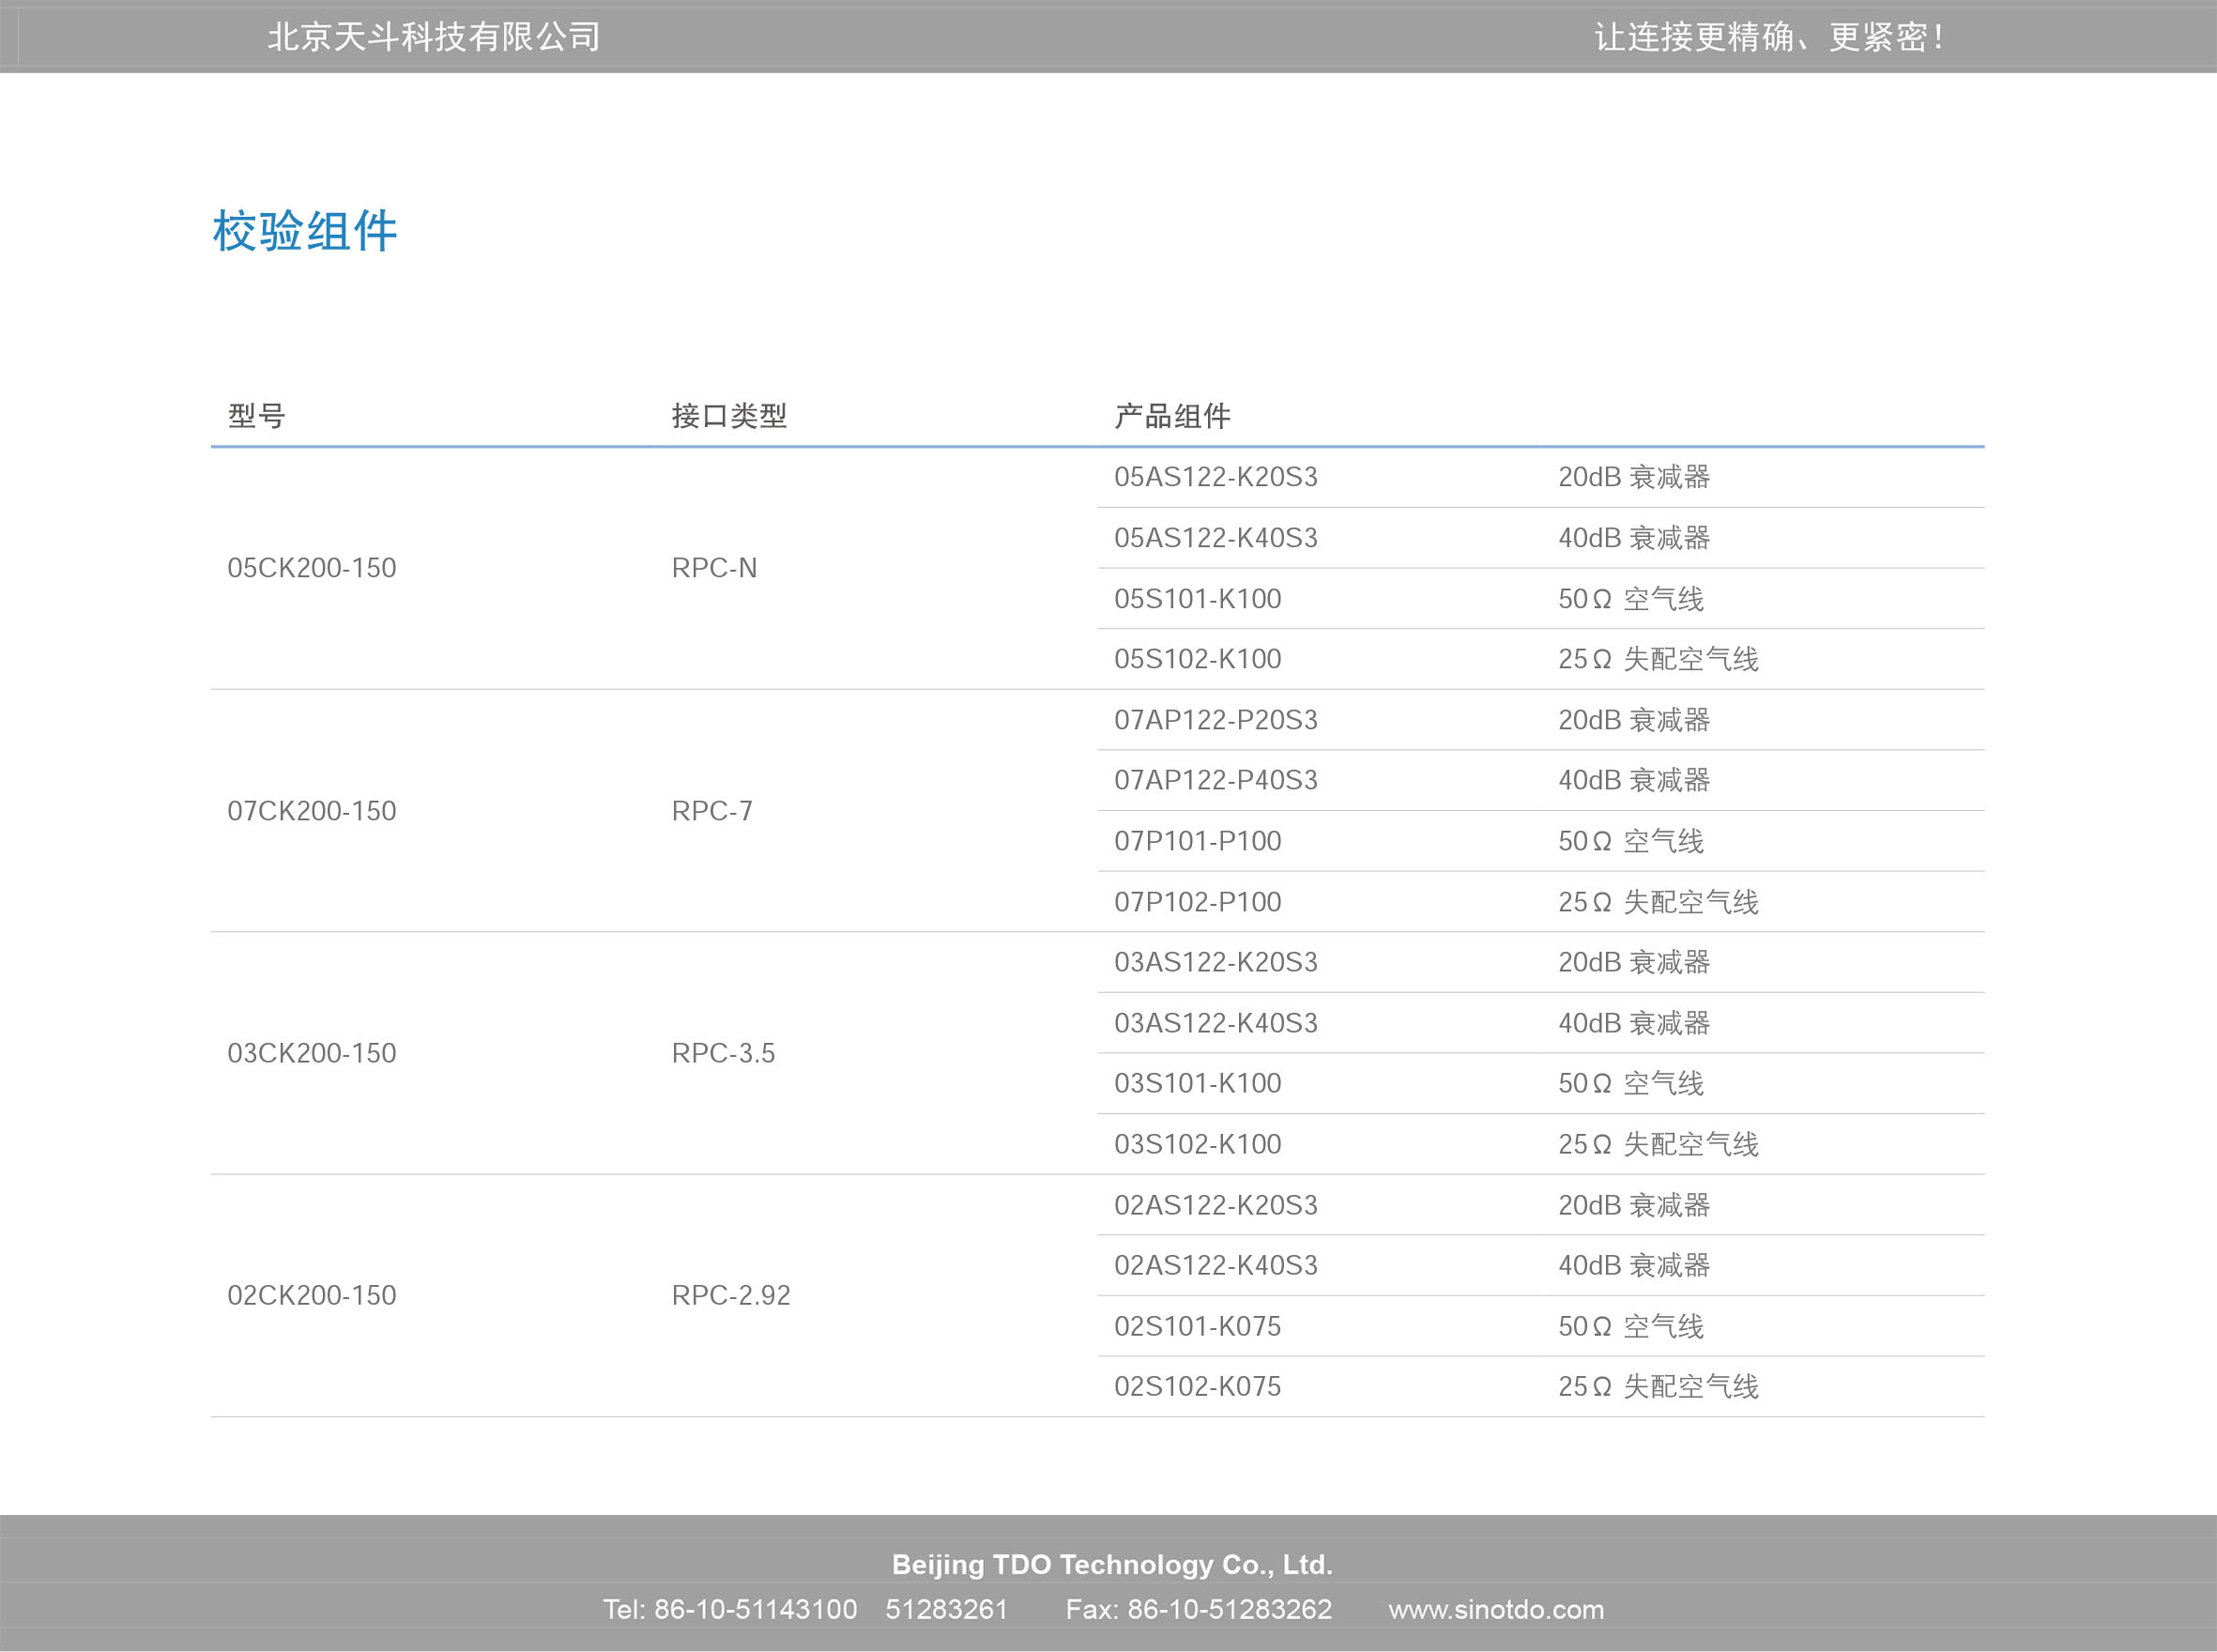Click 40dB 衰减器 in 02AS122-K40S3 row
Viewport: 2217px width, 1652px height.
pyautogui.click(x=1634, y=1265)
